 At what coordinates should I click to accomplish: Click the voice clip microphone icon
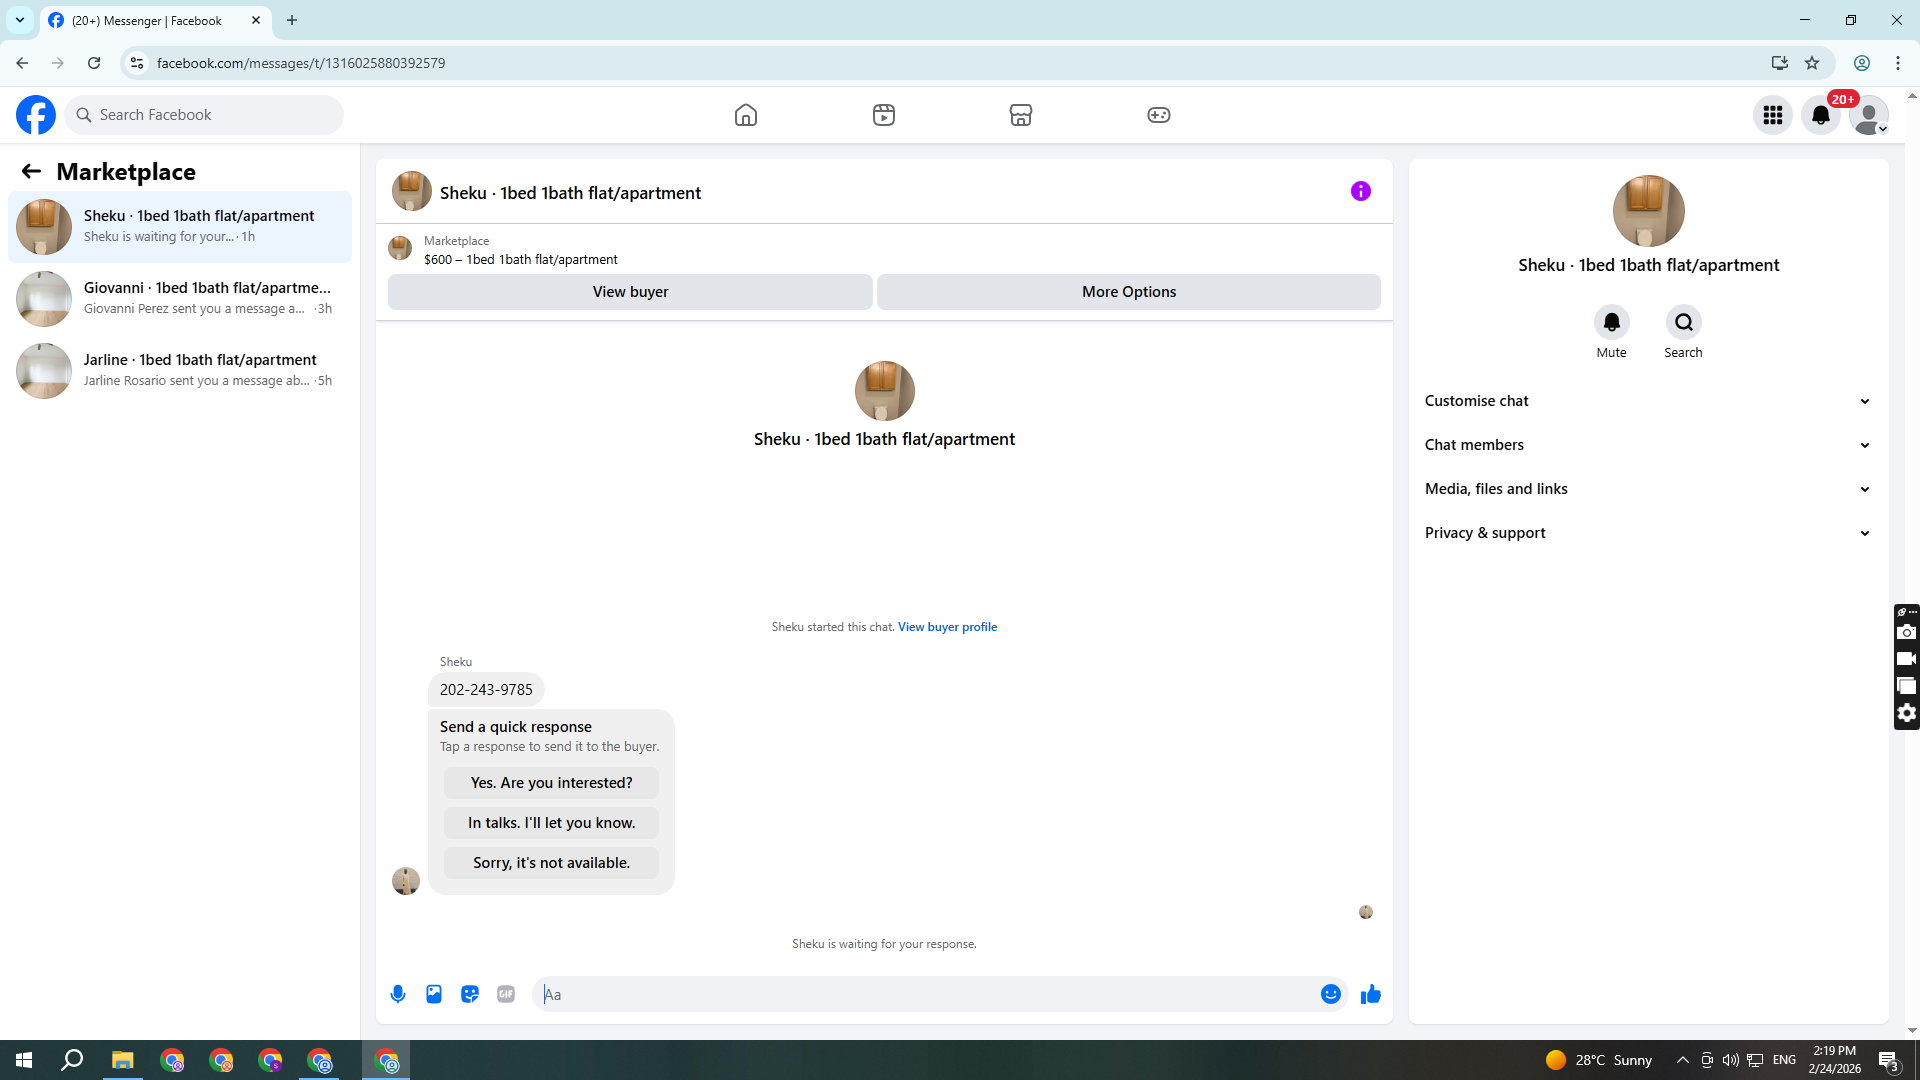coord(398,994)
